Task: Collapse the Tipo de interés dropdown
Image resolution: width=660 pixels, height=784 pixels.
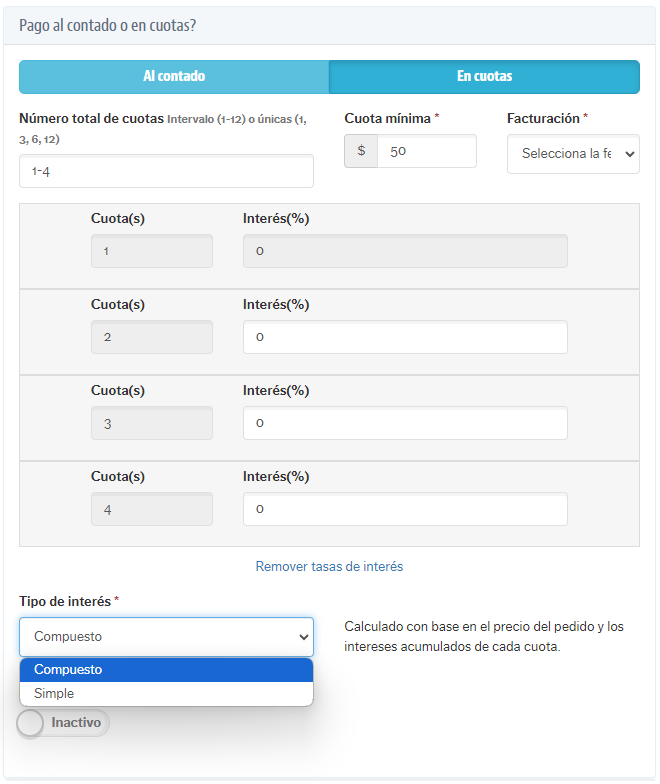Action: pos(166,636)
